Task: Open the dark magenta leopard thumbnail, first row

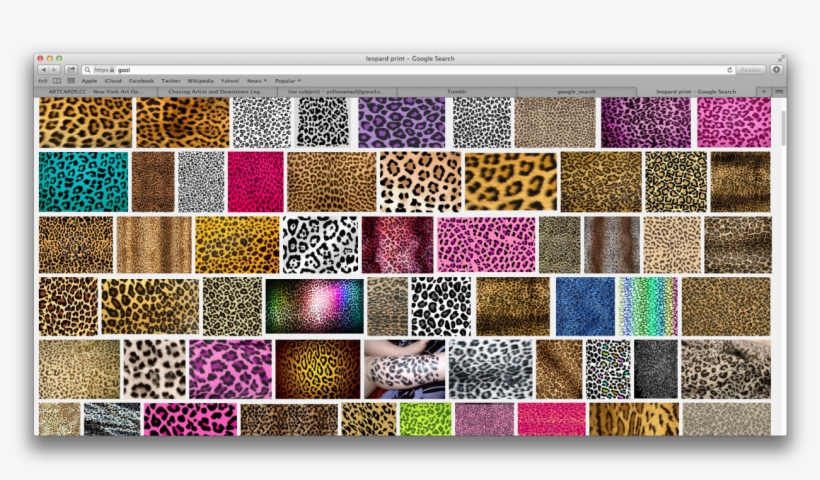Action: click(646, 122)
